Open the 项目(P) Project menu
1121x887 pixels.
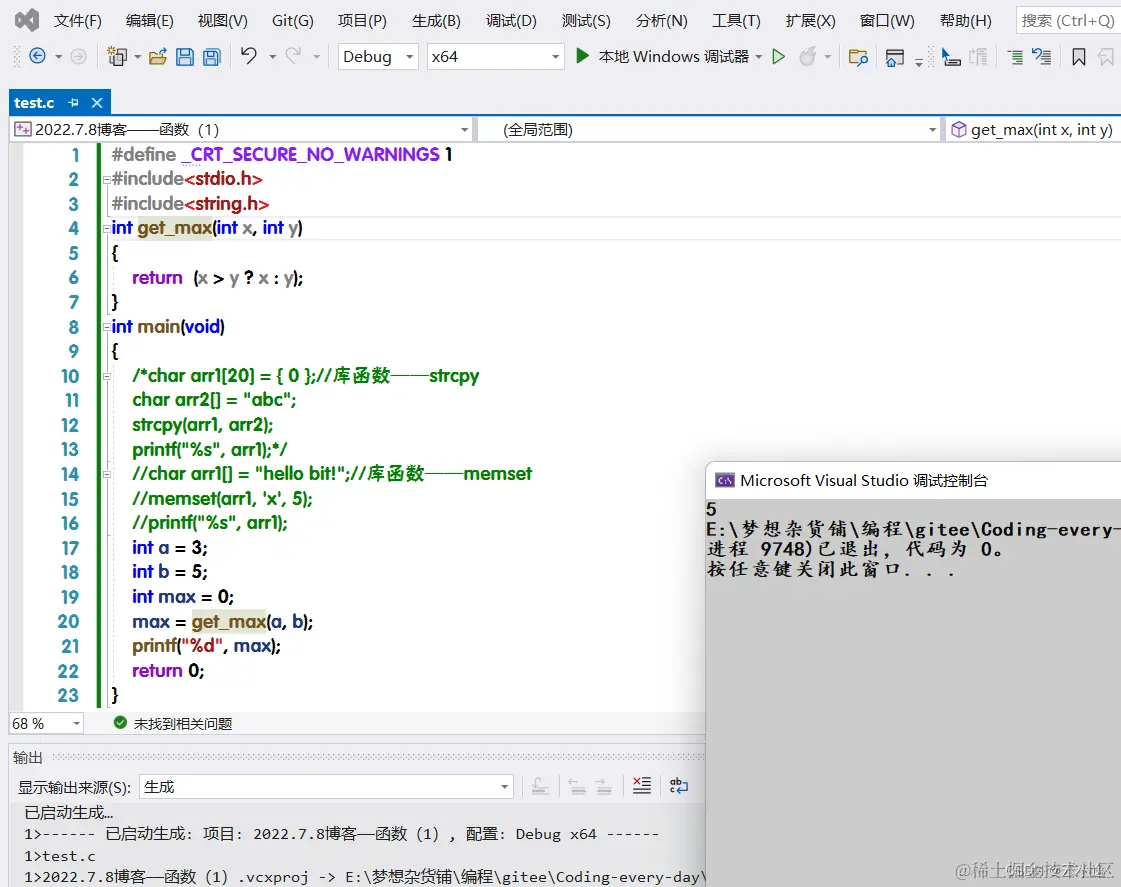point(362,21)
